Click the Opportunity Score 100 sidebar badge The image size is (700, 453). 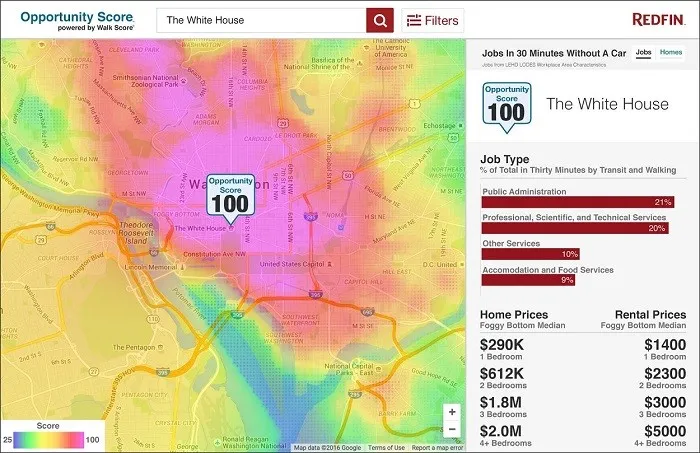[x=507, y=107]
